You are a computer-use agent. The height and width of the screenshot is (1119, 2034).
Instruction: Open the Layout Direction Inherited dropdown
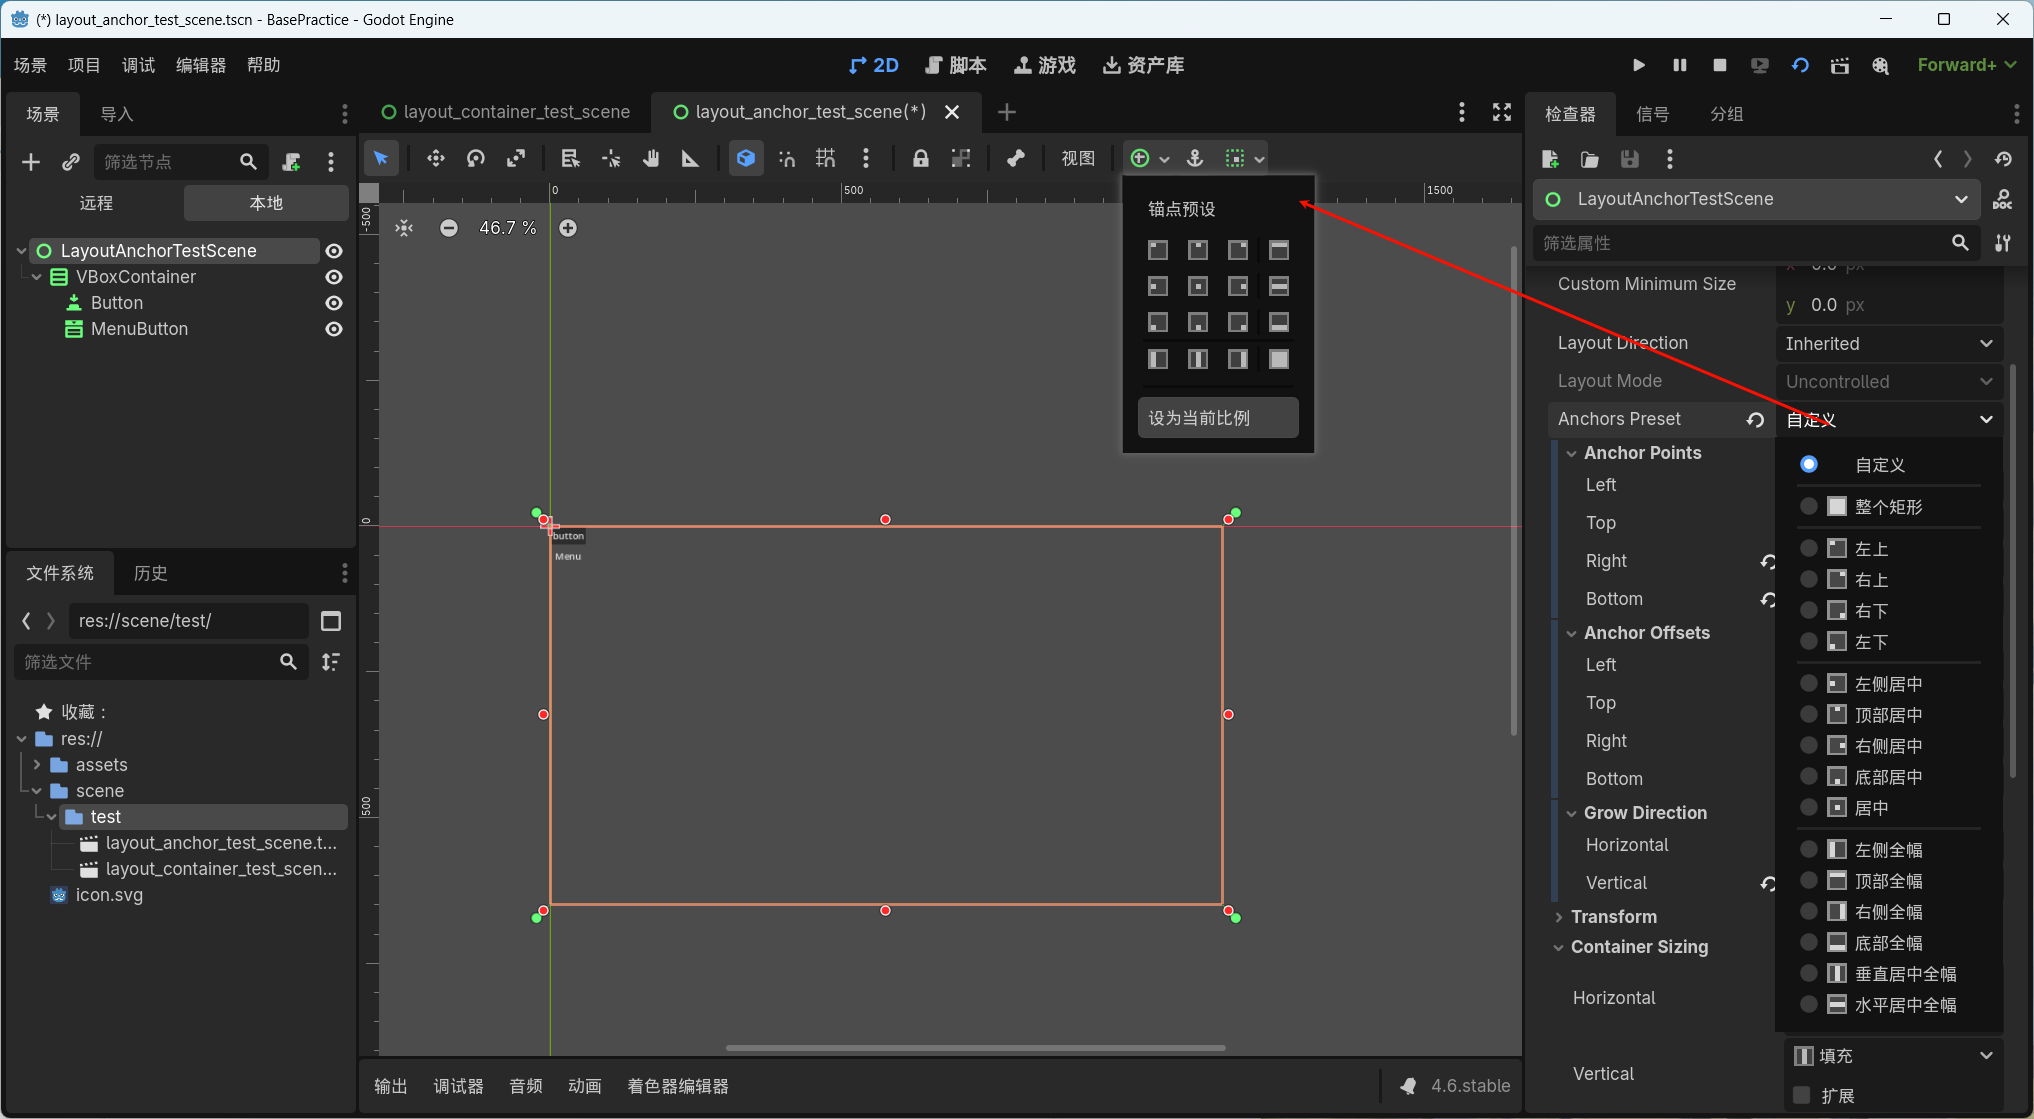[x=1888, y=343]
